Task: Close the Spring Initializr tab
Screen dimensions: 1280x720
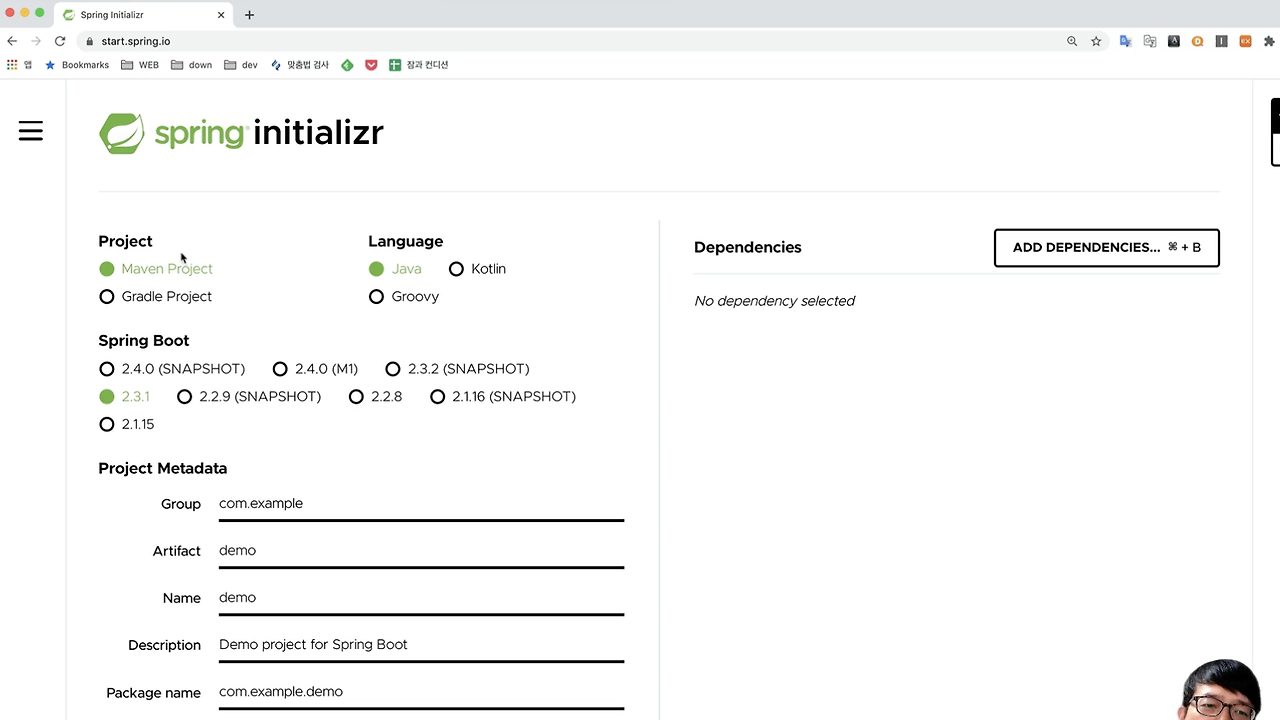Action: [x=221, y=15]
